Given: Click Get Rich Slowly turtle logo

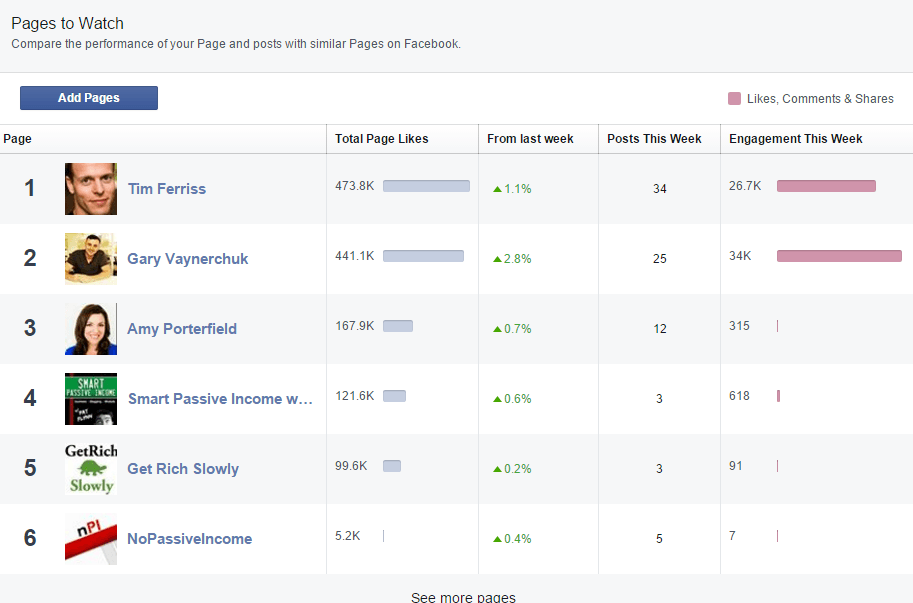Looking at the screenshot, I should pos(91,469).
